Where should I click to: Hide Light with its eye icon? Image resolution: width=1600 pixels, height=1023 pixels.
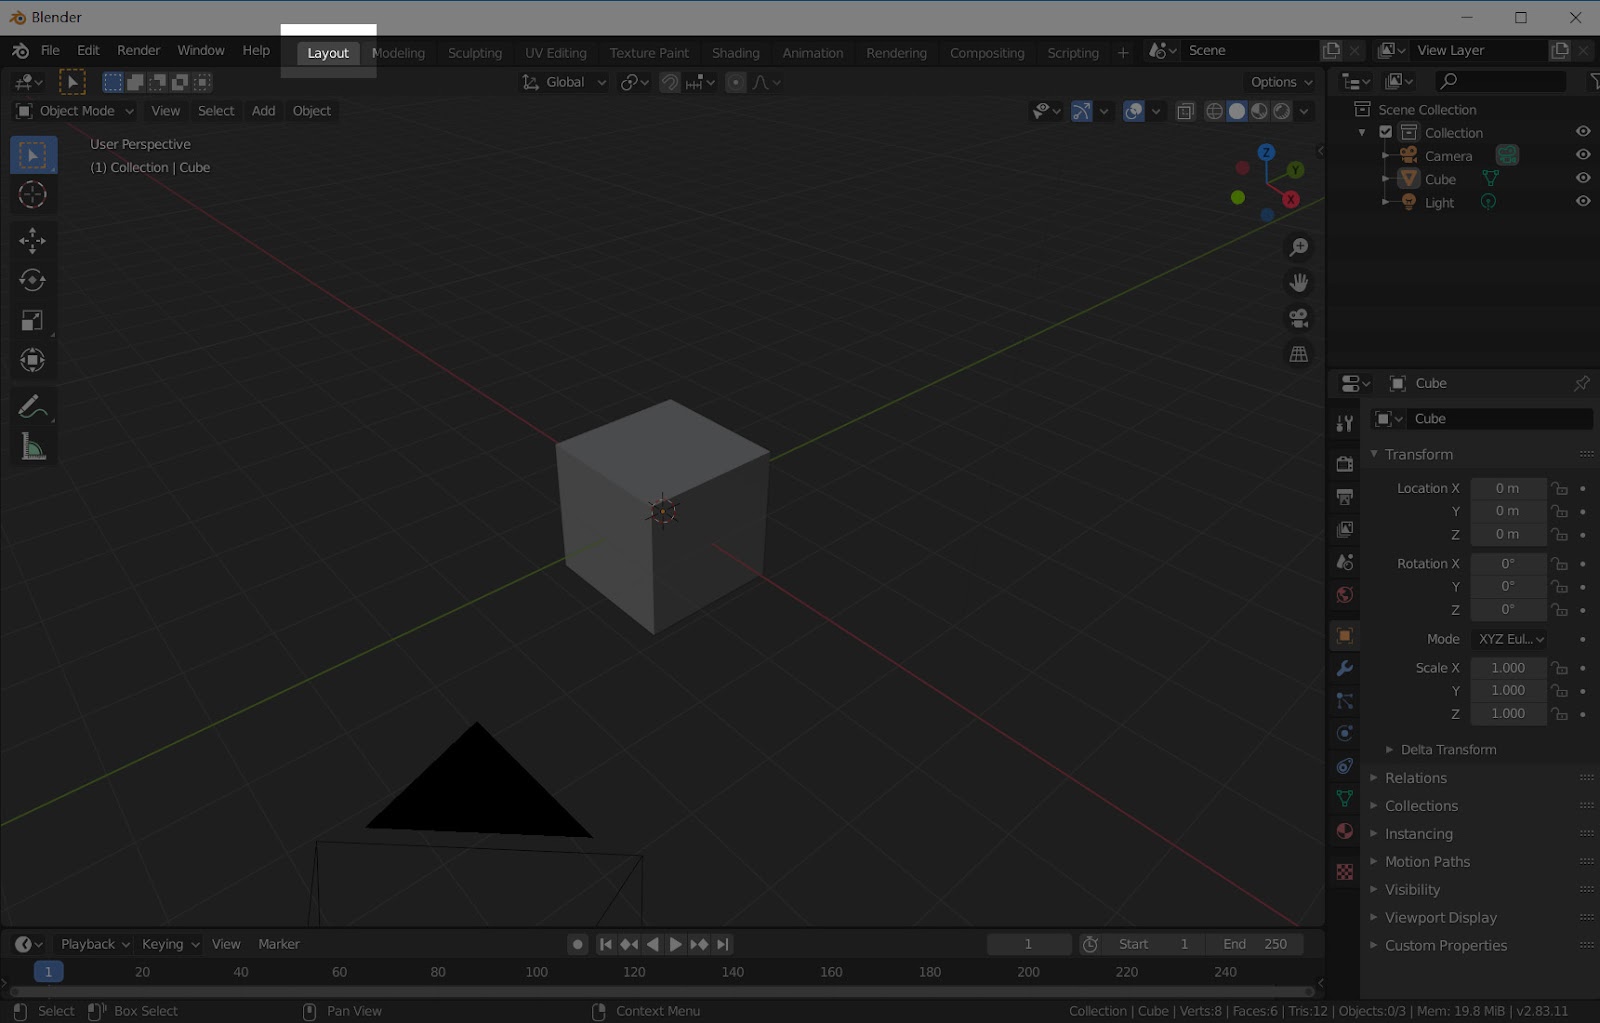point(1583,201)
